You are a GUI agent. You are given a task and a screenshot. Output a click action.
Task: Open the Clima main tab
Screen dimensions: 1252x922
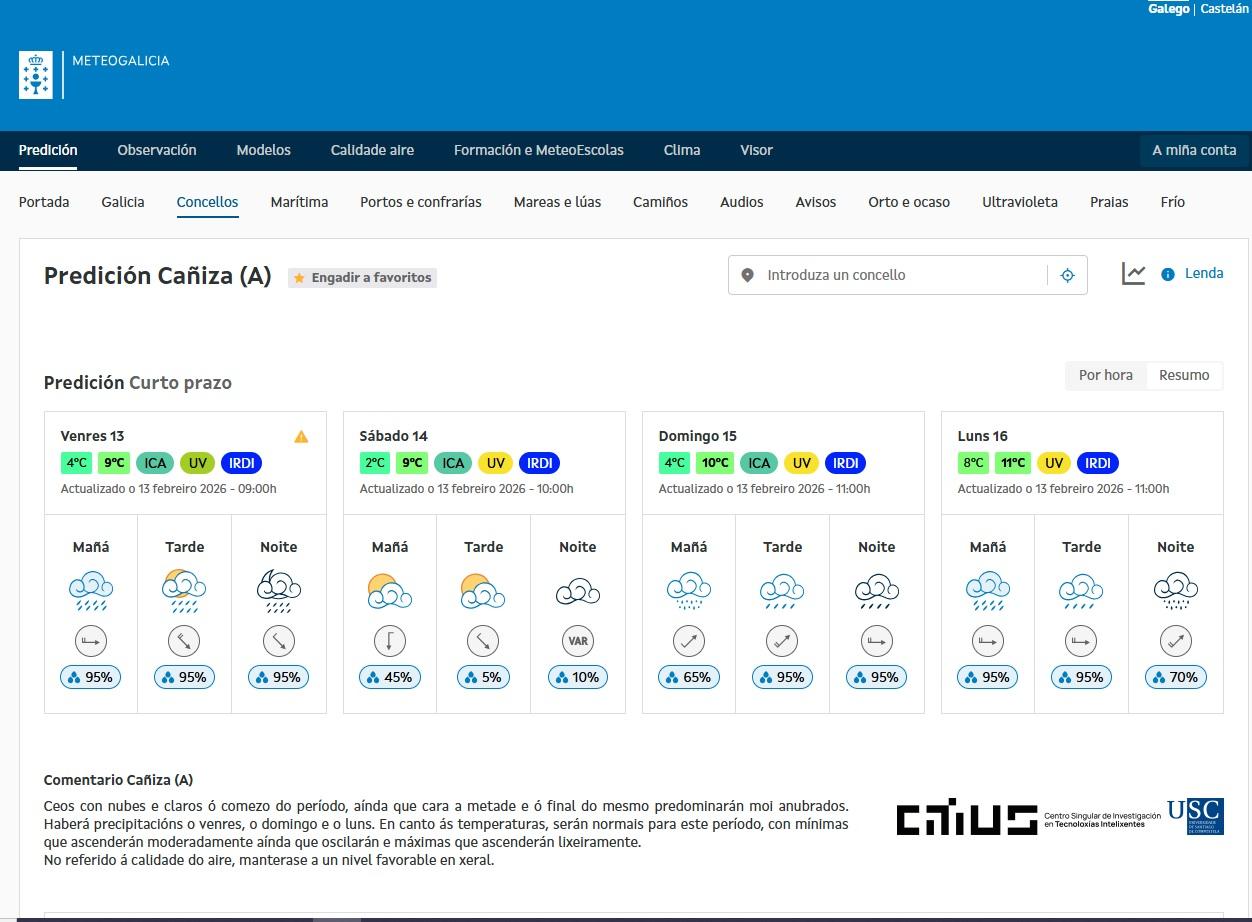click(682, 150)
